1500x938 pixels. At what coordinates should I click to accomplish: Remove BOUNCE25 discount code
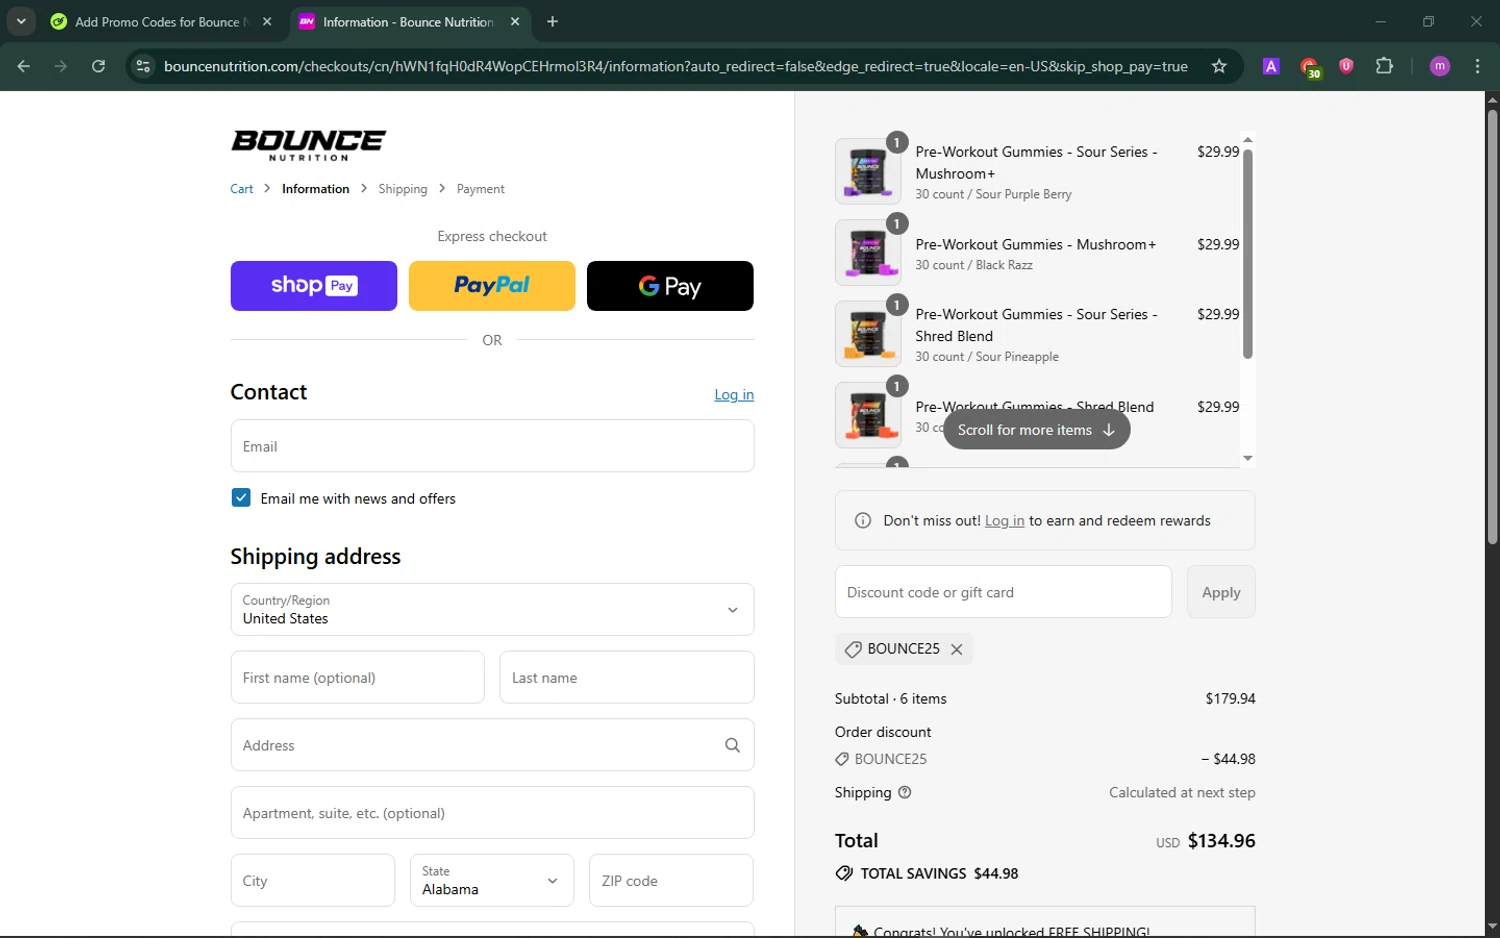957,649
